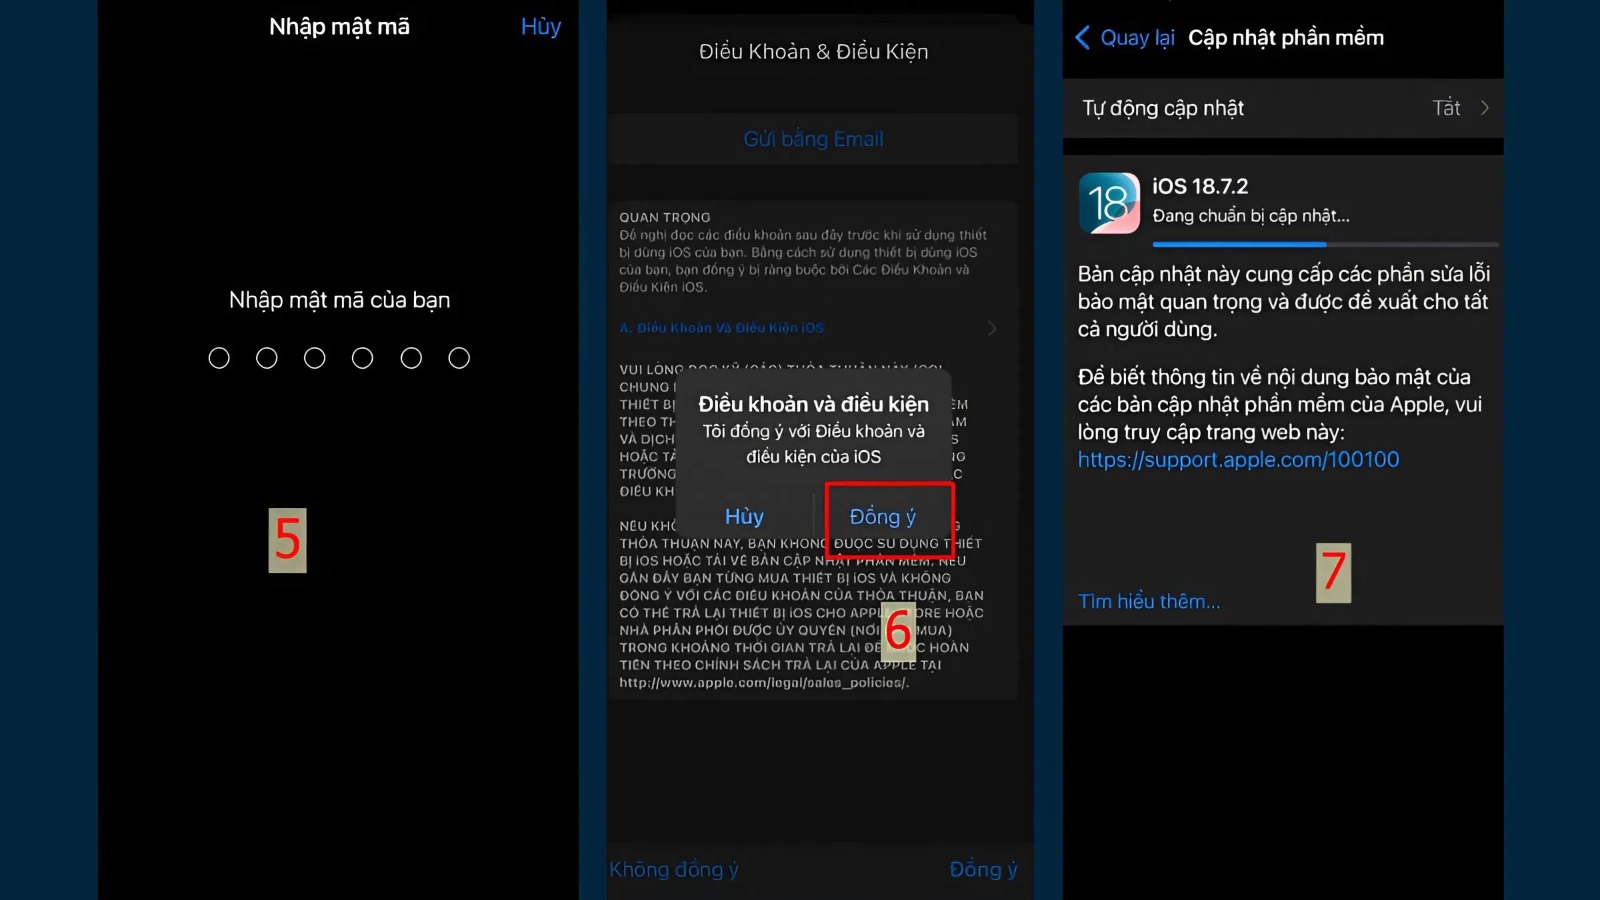This screenshot has height=900, width=1600.
Task: Tap Hủy in the terms confirmation dialog
Action: (x=744, y=516)
